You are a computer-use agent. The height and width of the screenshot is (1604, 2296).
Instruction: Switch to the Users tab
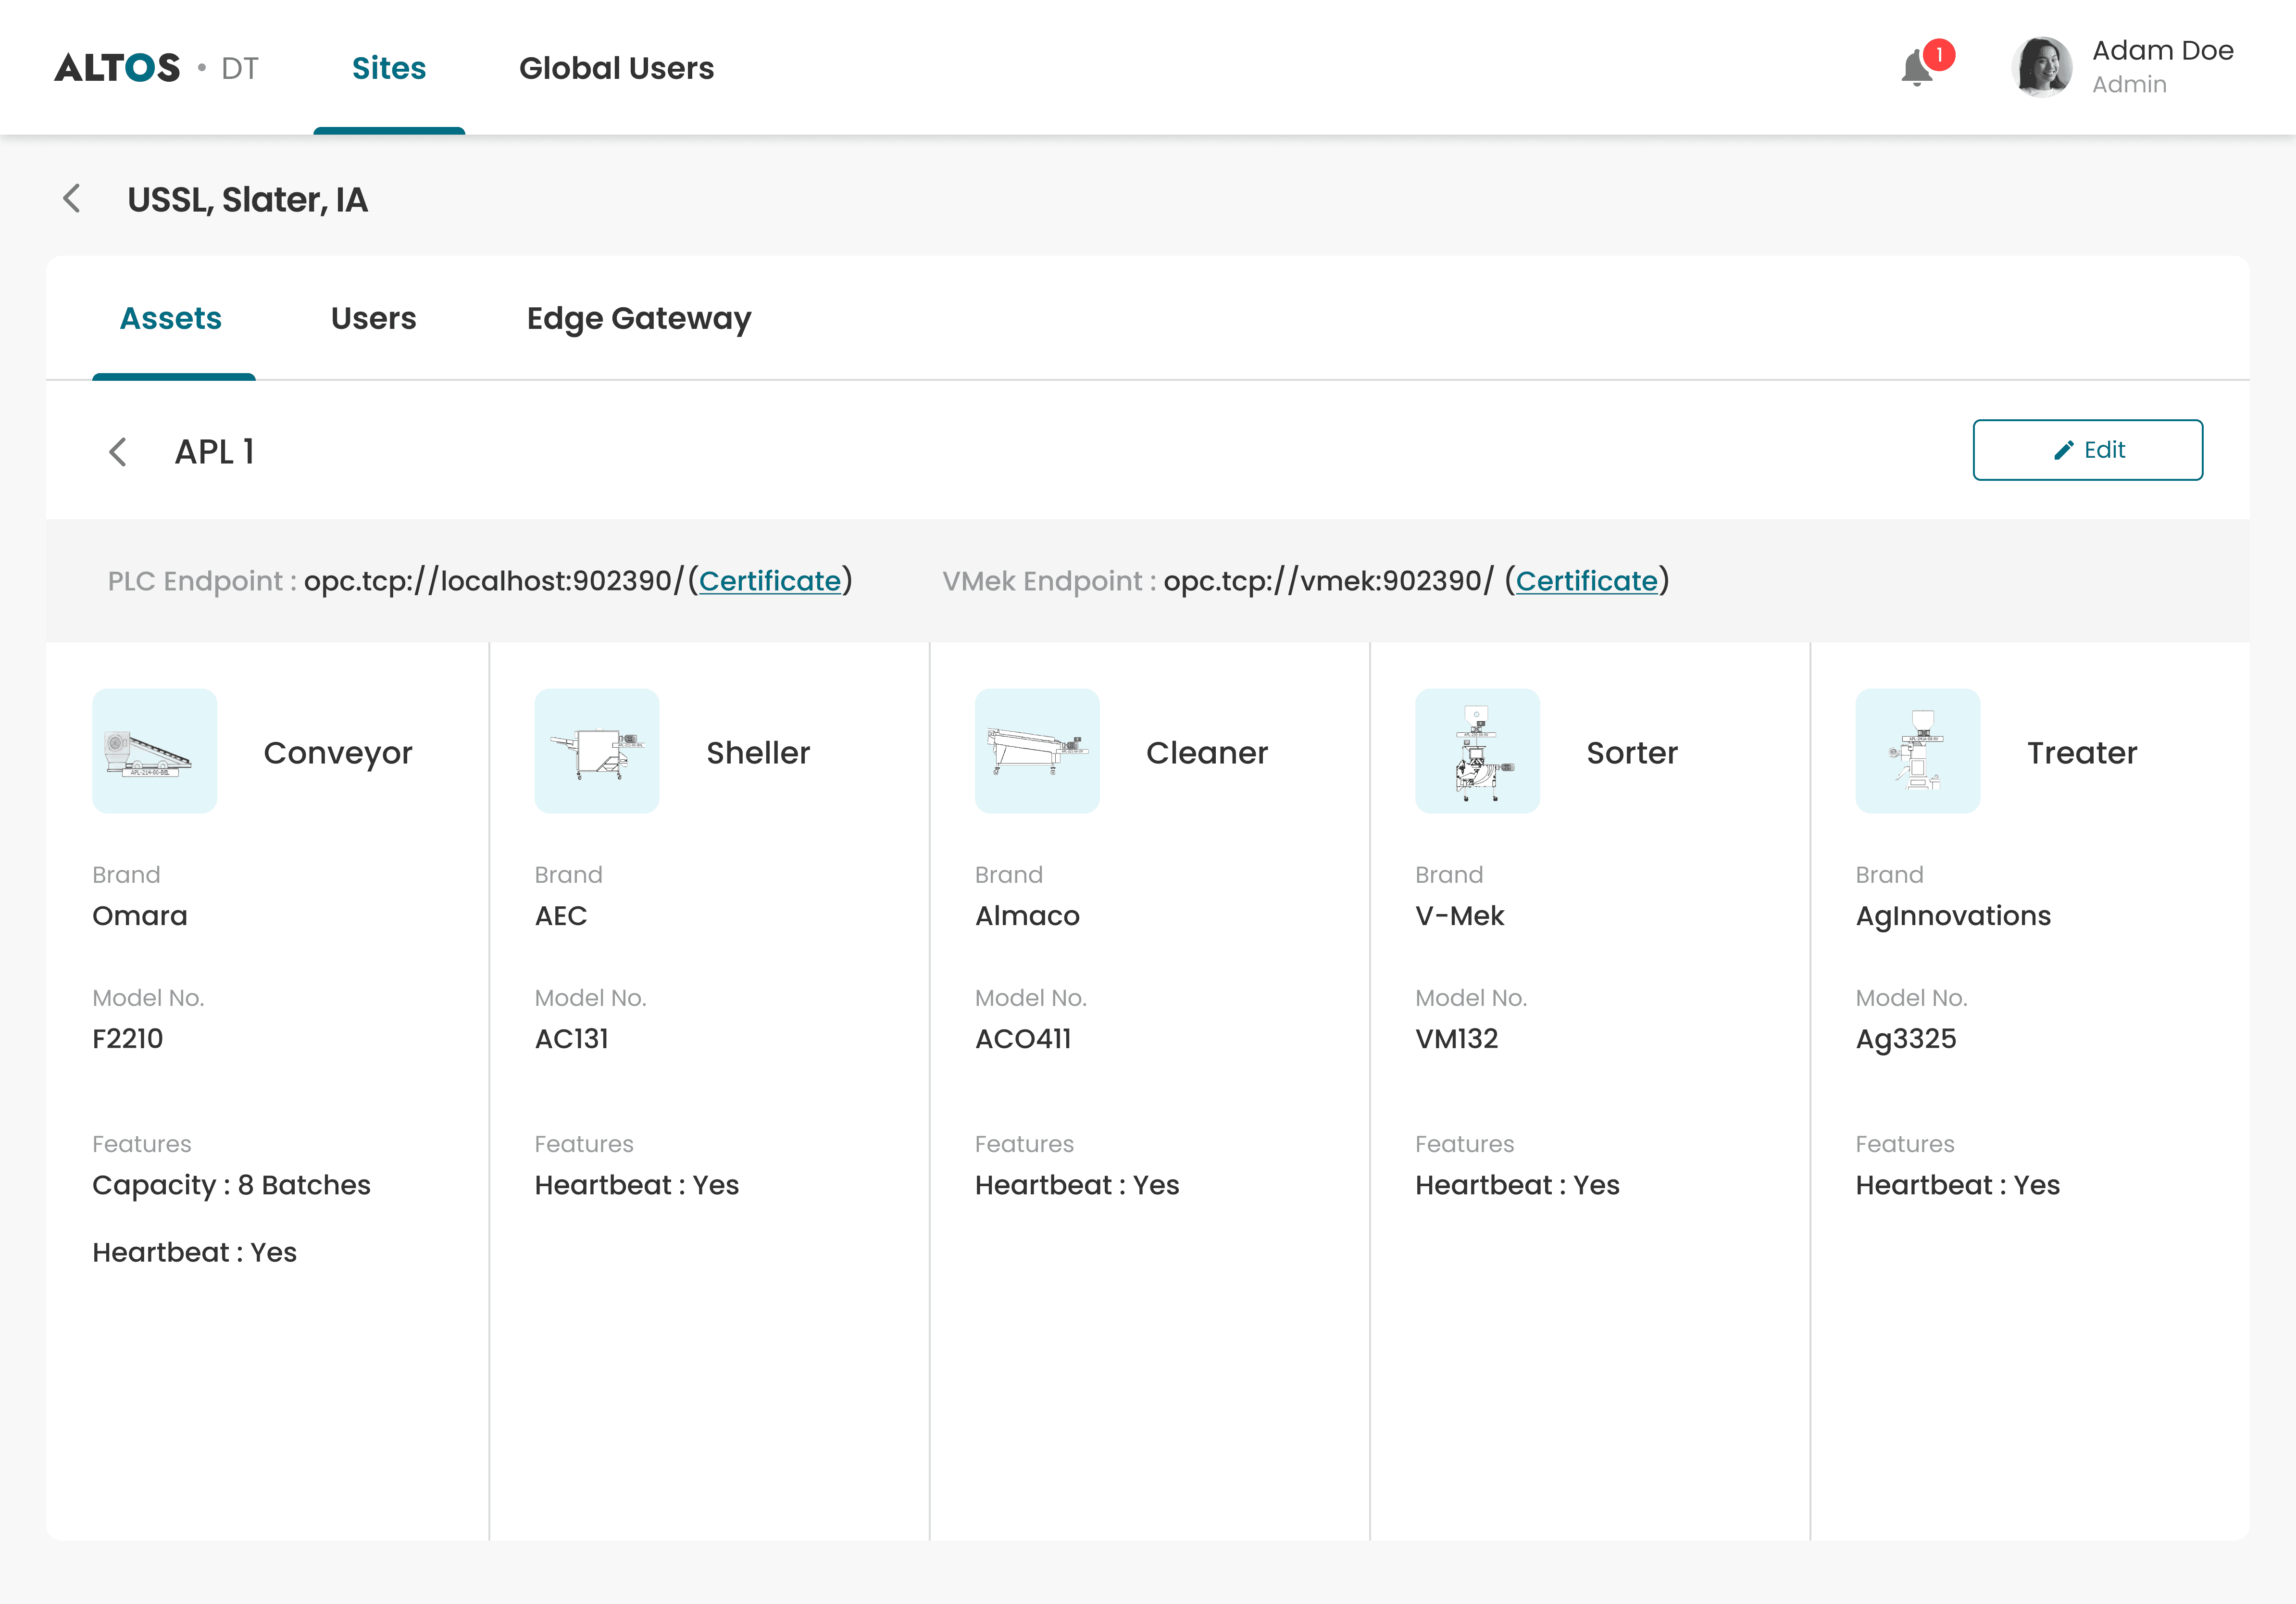point(373,318)
